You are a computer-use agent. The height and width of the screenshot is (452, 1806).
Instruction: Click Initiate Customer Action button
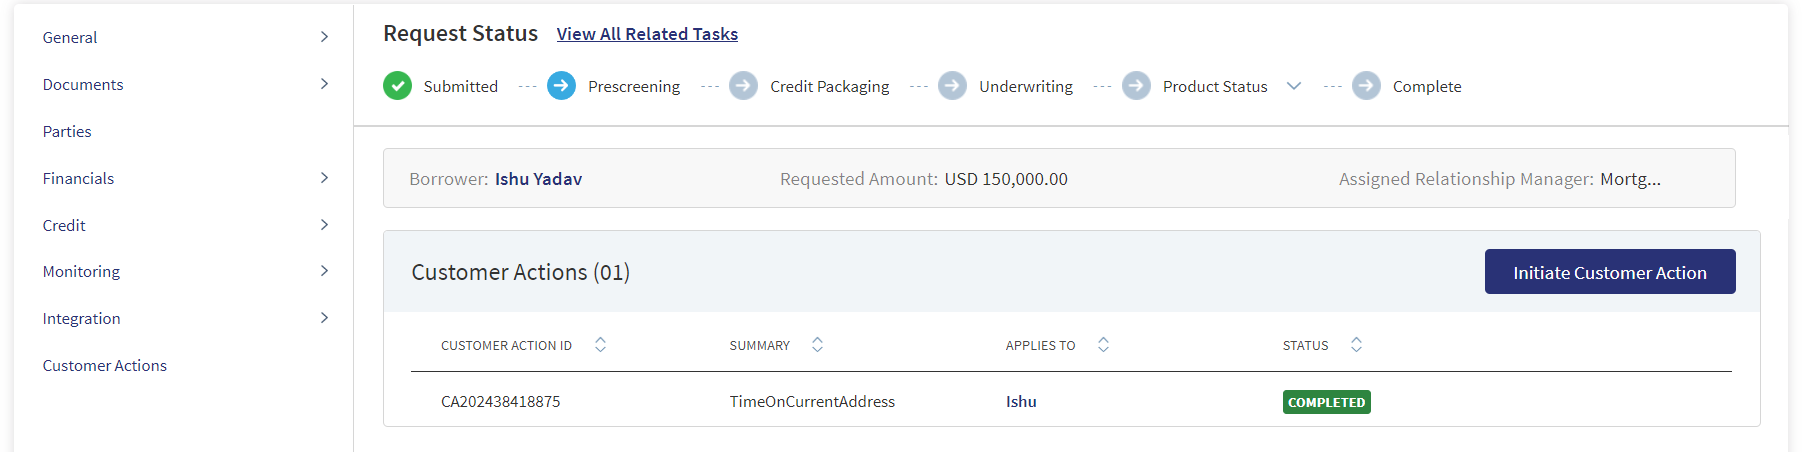pyautogui.click(x=1610, y=272)
